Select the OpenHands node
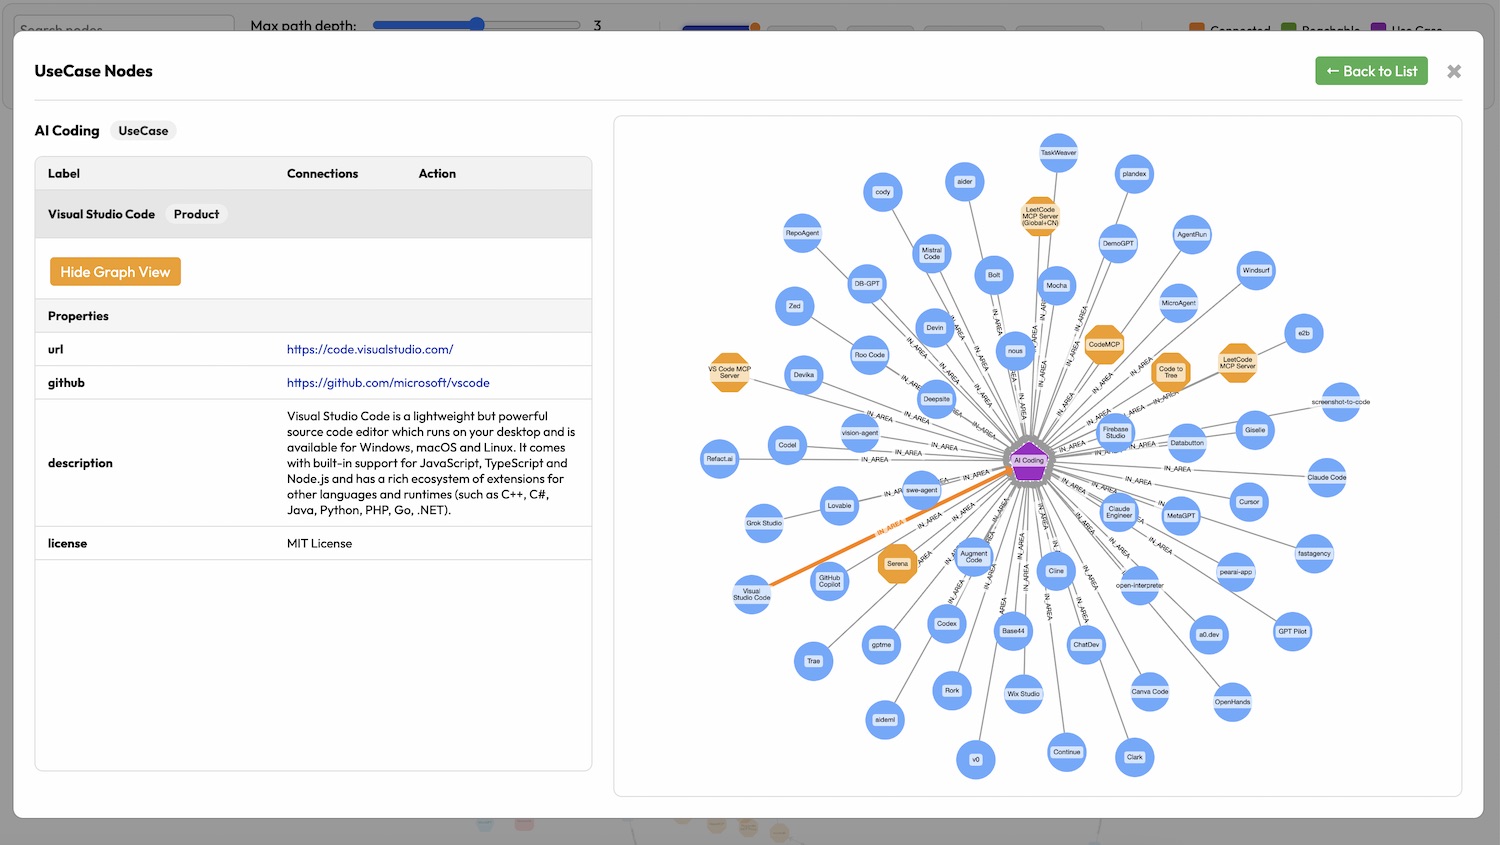The height and width of the screenshot is (845, 1500). tap(1232, 702)
